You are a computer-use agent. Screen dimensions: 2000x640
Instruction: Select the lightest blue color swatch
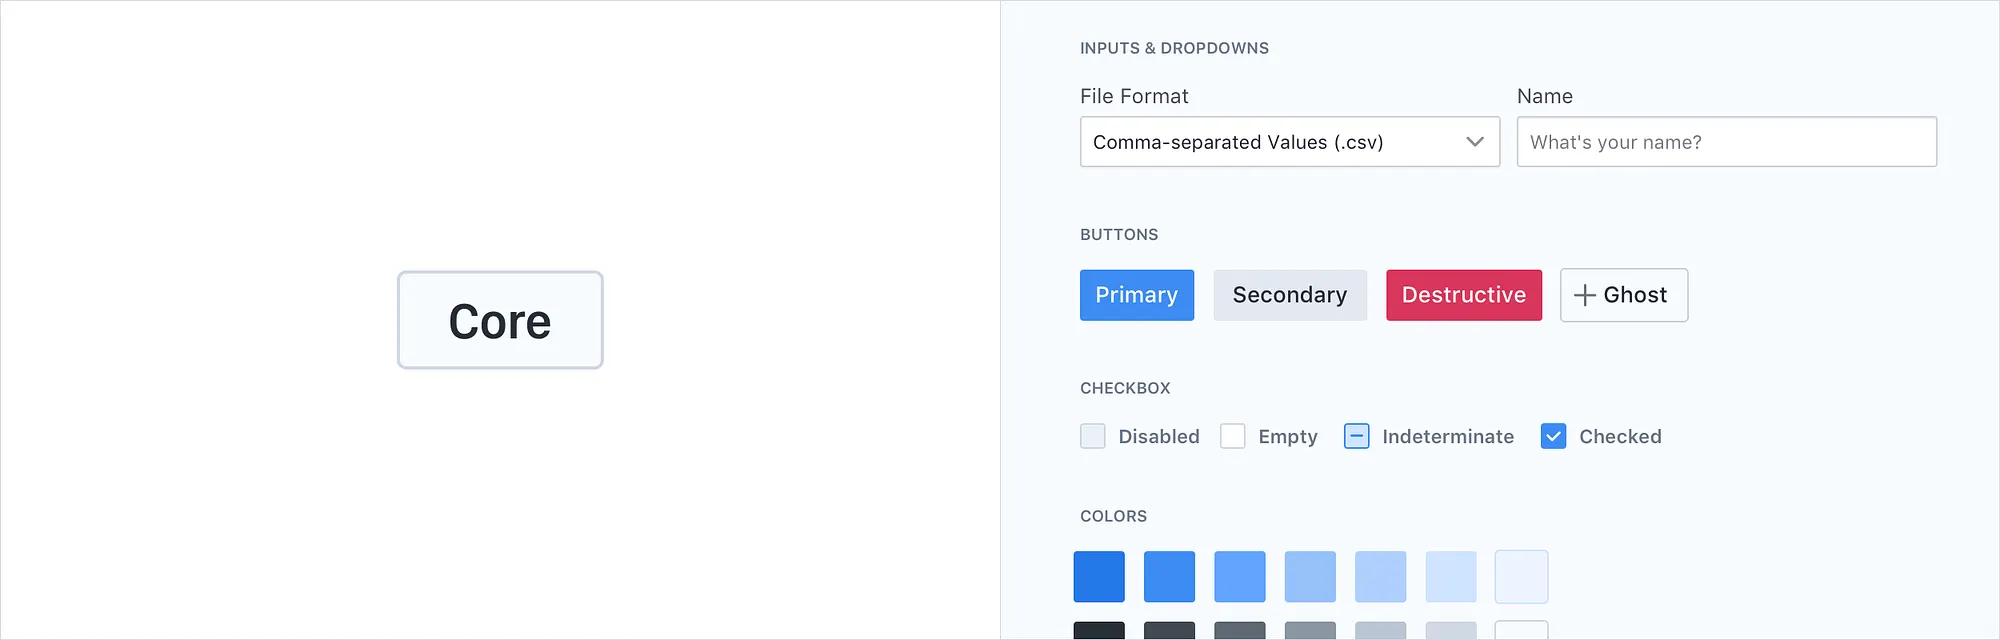(1521, 576)
